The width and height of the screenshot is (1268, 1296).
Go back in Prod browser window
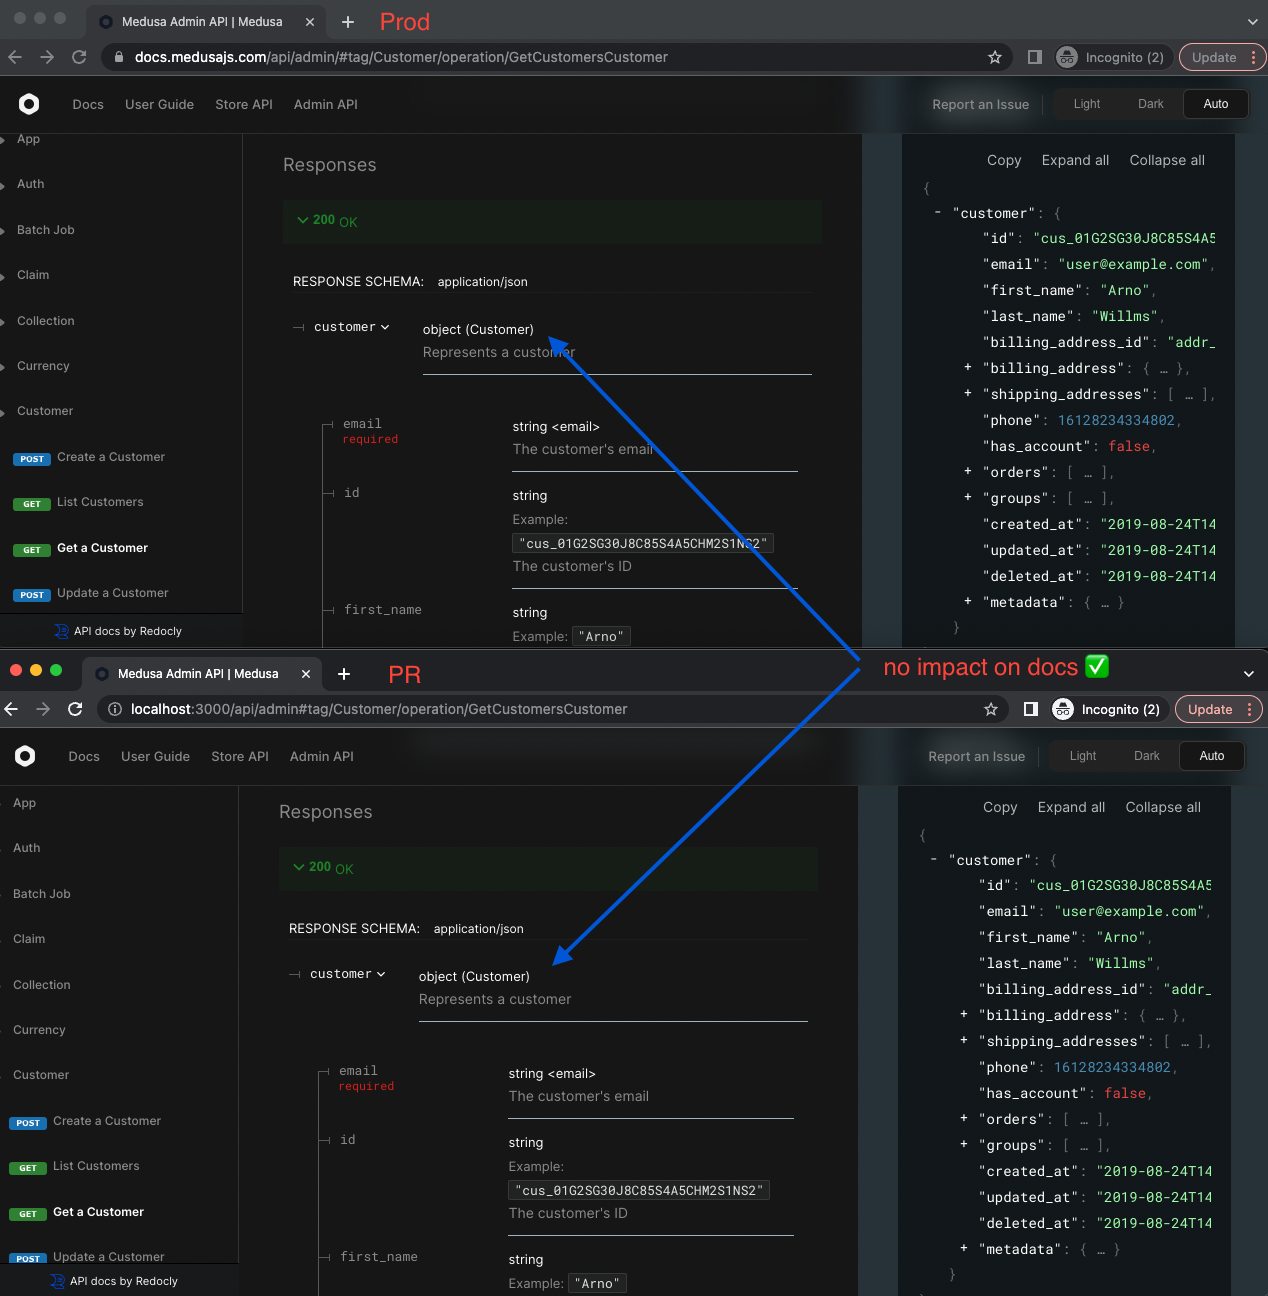coord(15,57)
